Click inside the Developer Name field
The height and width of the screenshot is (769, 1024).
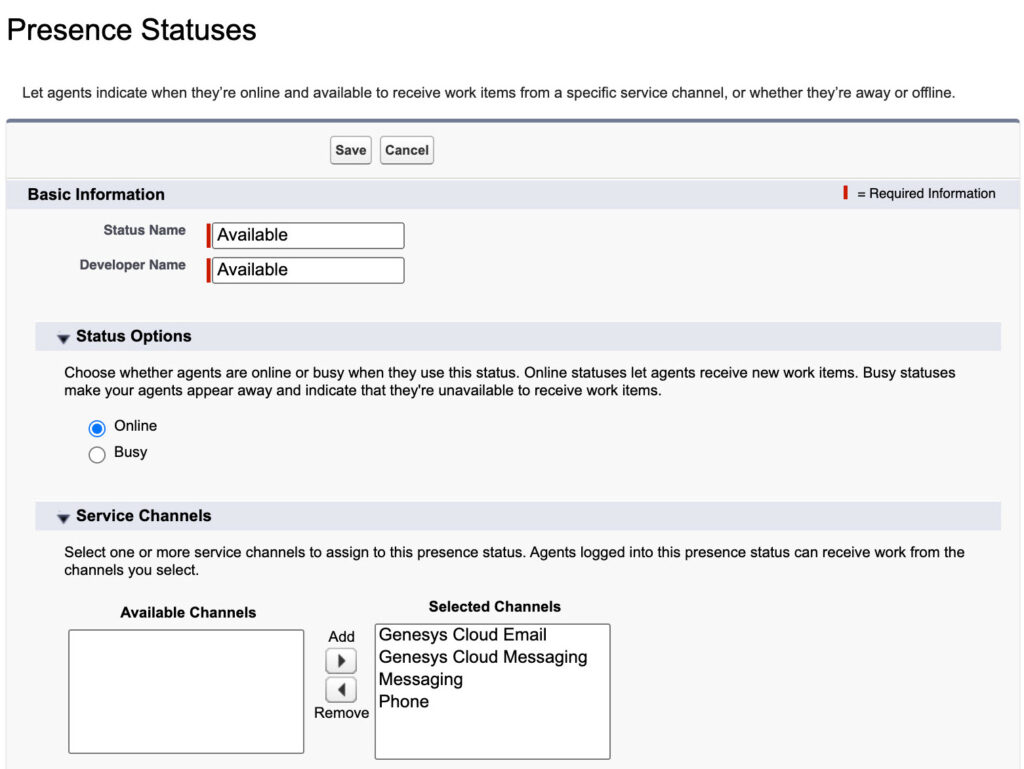[x=307, y=270]
